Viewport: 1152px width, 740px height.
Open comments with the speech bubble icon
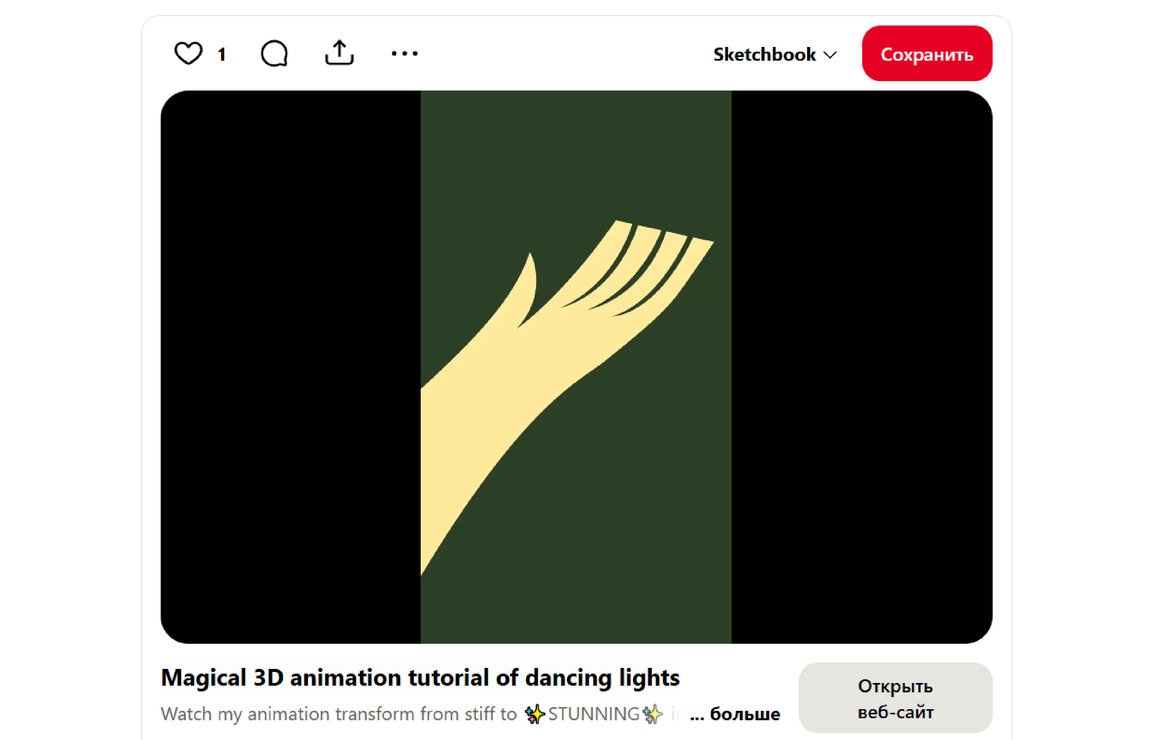274,54
